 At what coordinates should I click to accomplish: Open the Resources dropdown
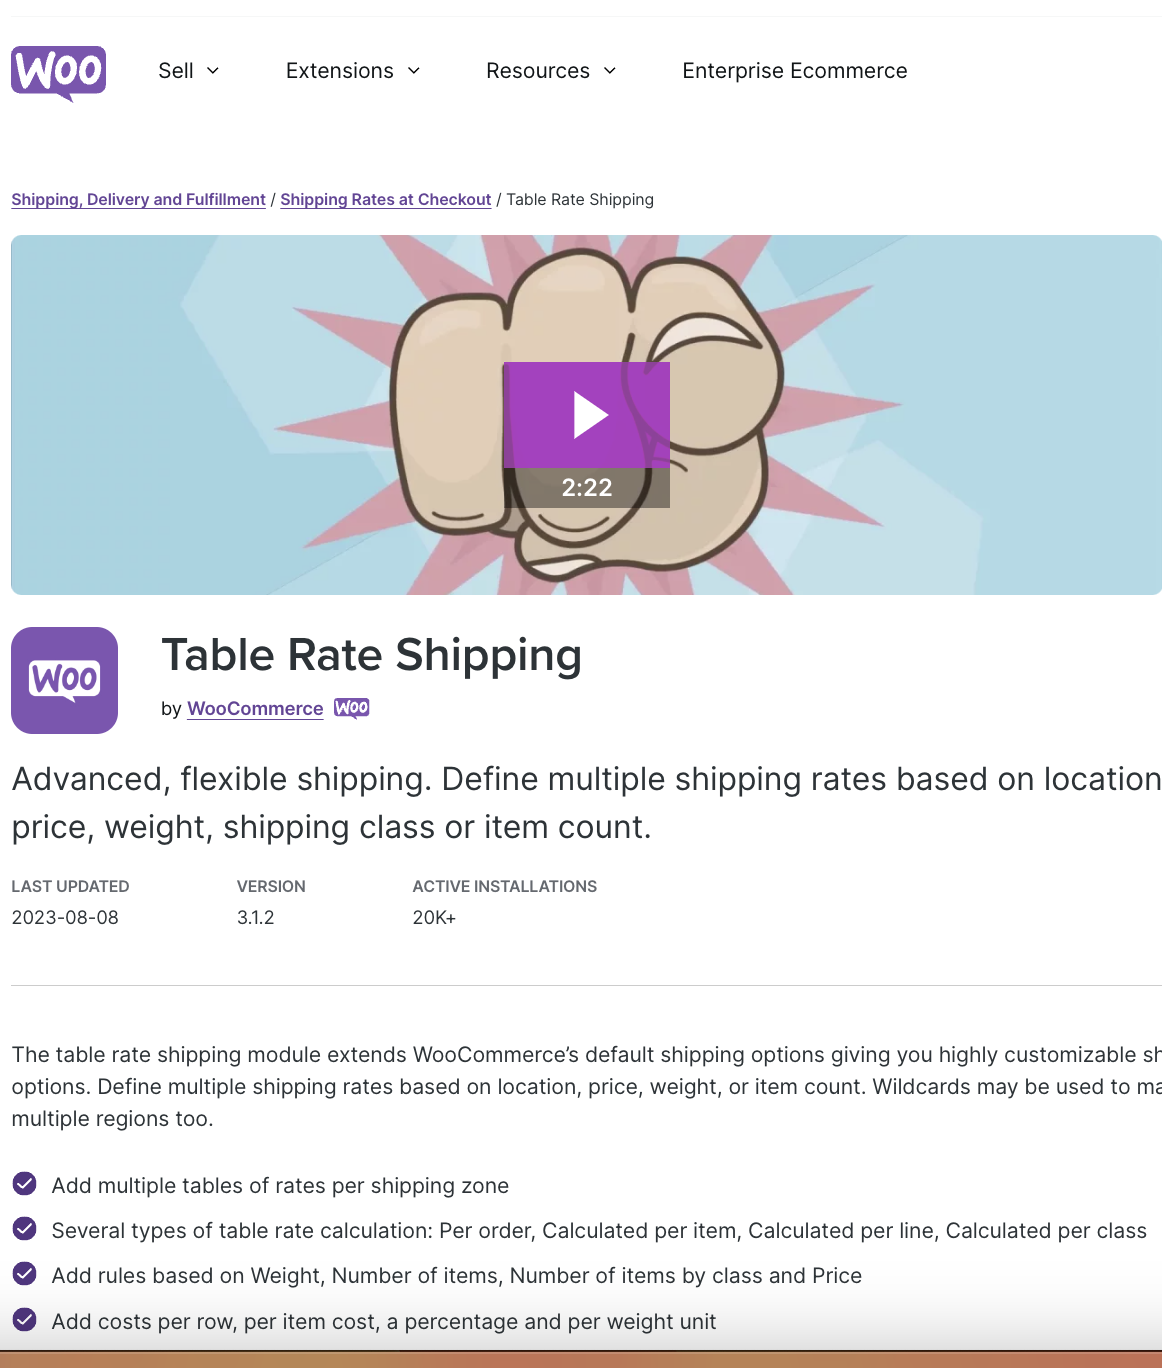[550, 70]
